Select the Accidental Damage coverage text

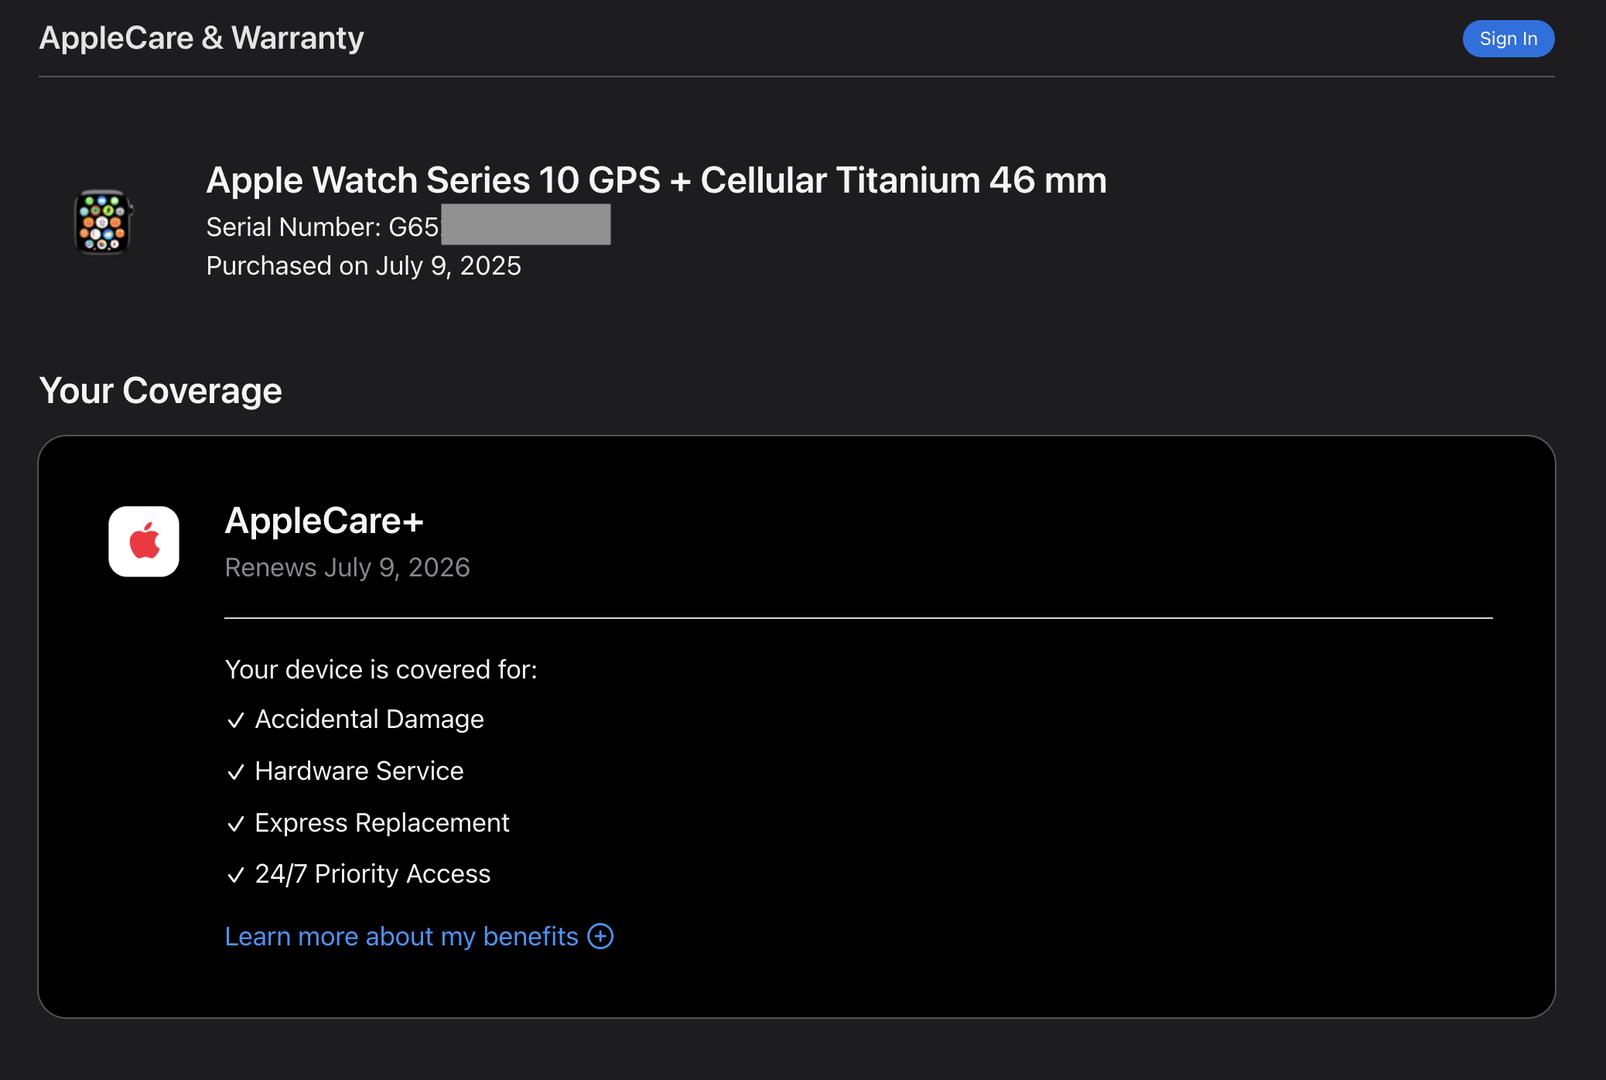[x=369, y=719]
